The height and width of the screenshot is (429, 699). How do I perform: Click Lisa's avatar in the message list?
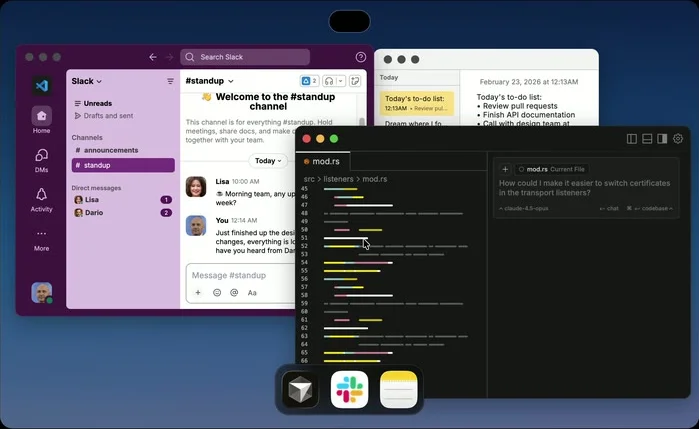point(196,187)
